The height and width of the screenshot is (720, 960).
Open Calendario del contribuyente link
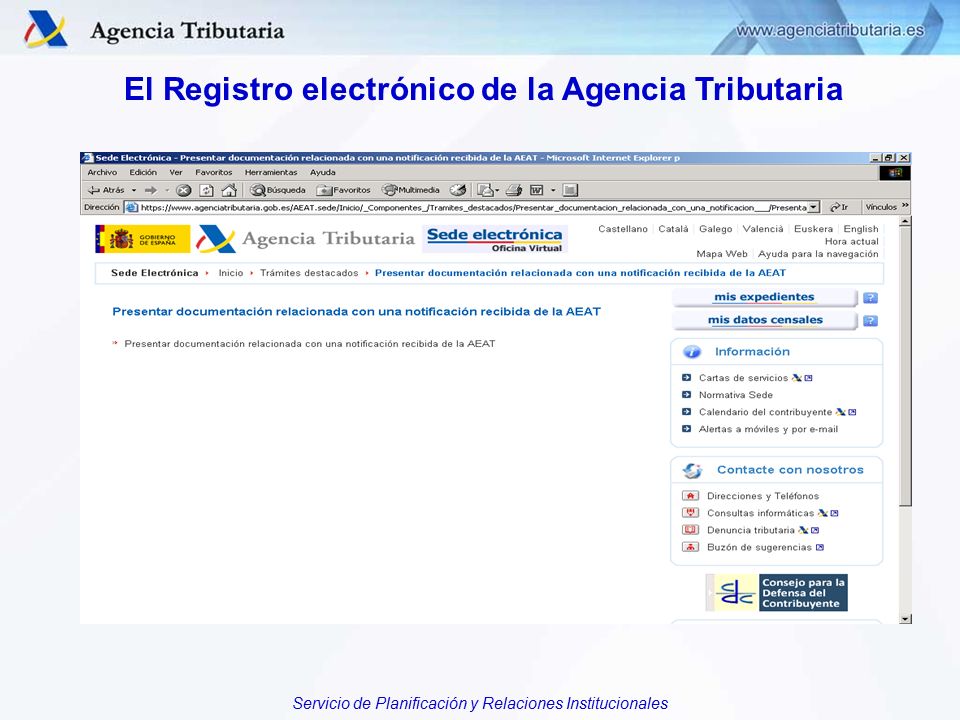tap(765, 413)
